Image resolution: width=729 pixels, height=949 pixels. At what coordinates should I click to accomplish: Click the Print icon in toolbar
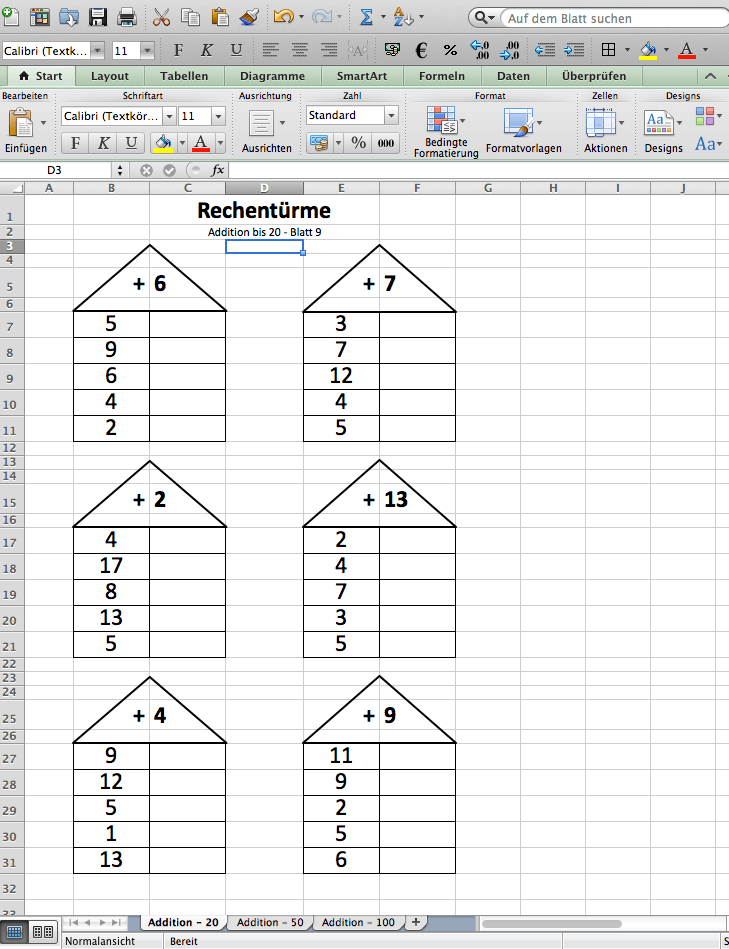[127, 17]
